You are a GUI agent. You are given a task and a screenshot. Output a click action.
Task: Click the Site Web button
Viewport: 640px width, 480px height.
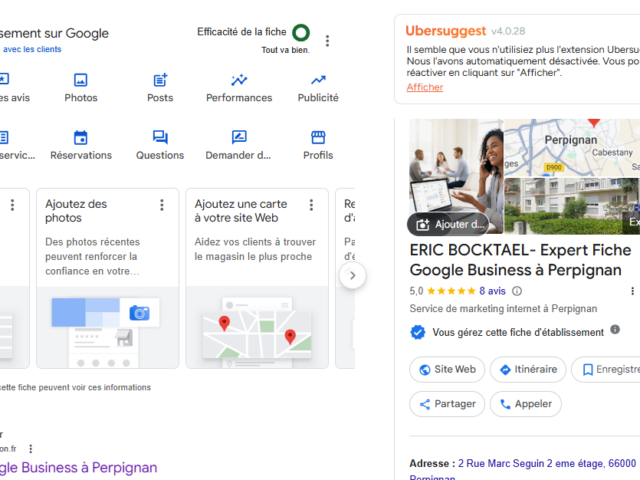(446, 369)
